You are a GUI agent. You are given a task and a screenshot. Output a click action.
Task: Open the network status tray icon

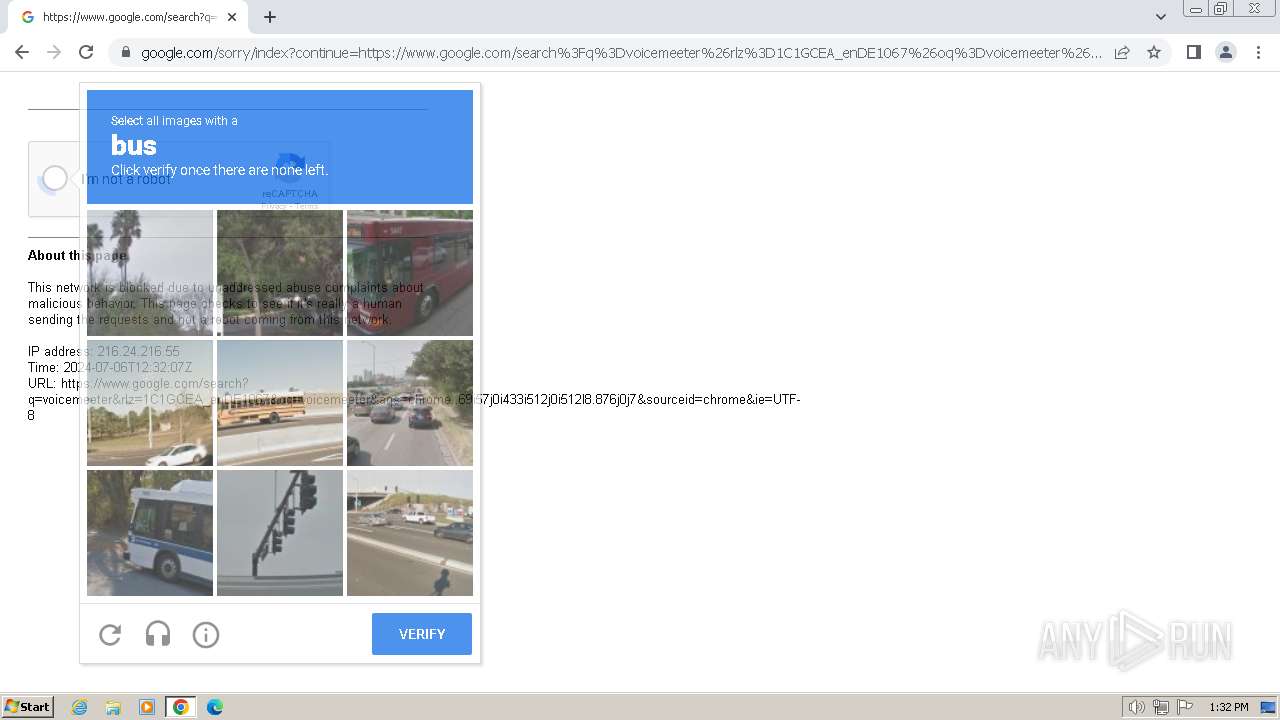[x=1161, y=707]
